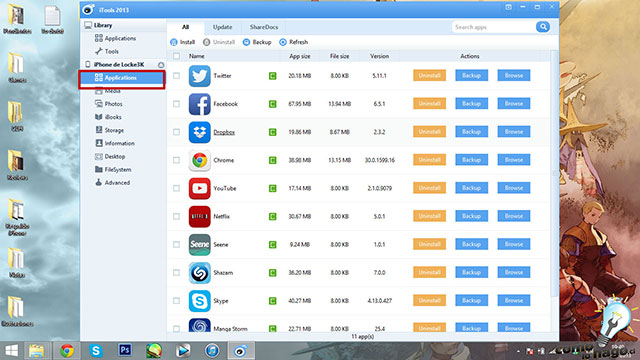The height and width of the screenshot is (360, 640).
Task: Uninstall the Twitter app
Action: tap(429, 76)
